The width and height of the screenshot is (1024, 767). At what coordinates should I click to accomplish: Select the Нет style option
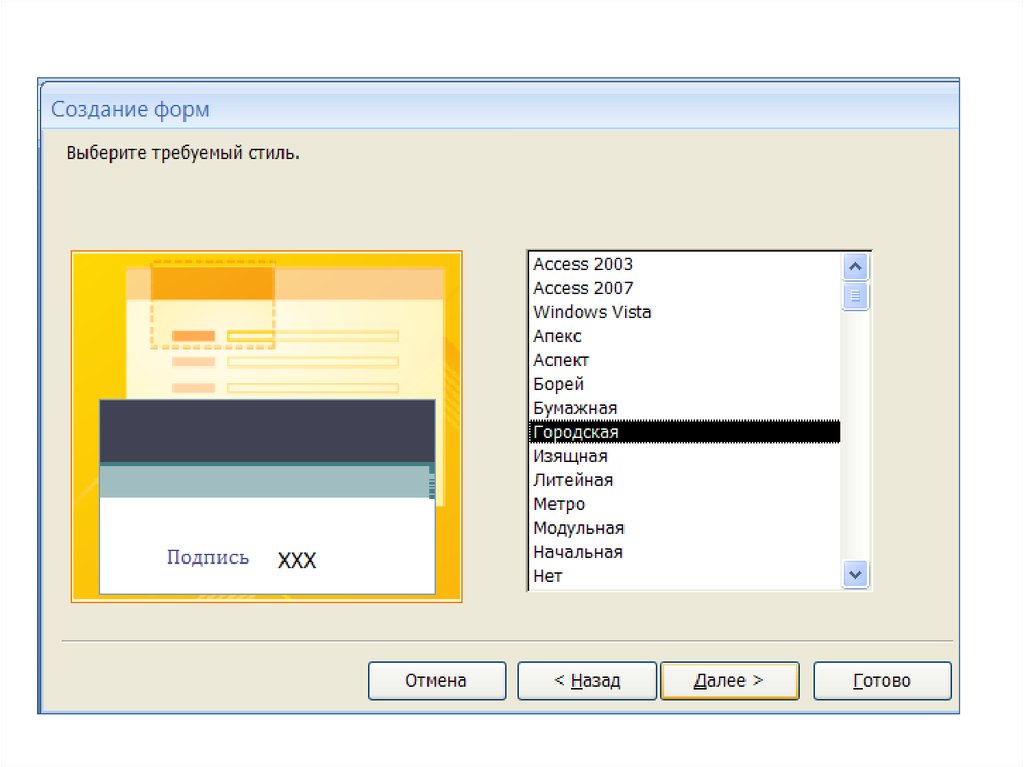(548, 576)
